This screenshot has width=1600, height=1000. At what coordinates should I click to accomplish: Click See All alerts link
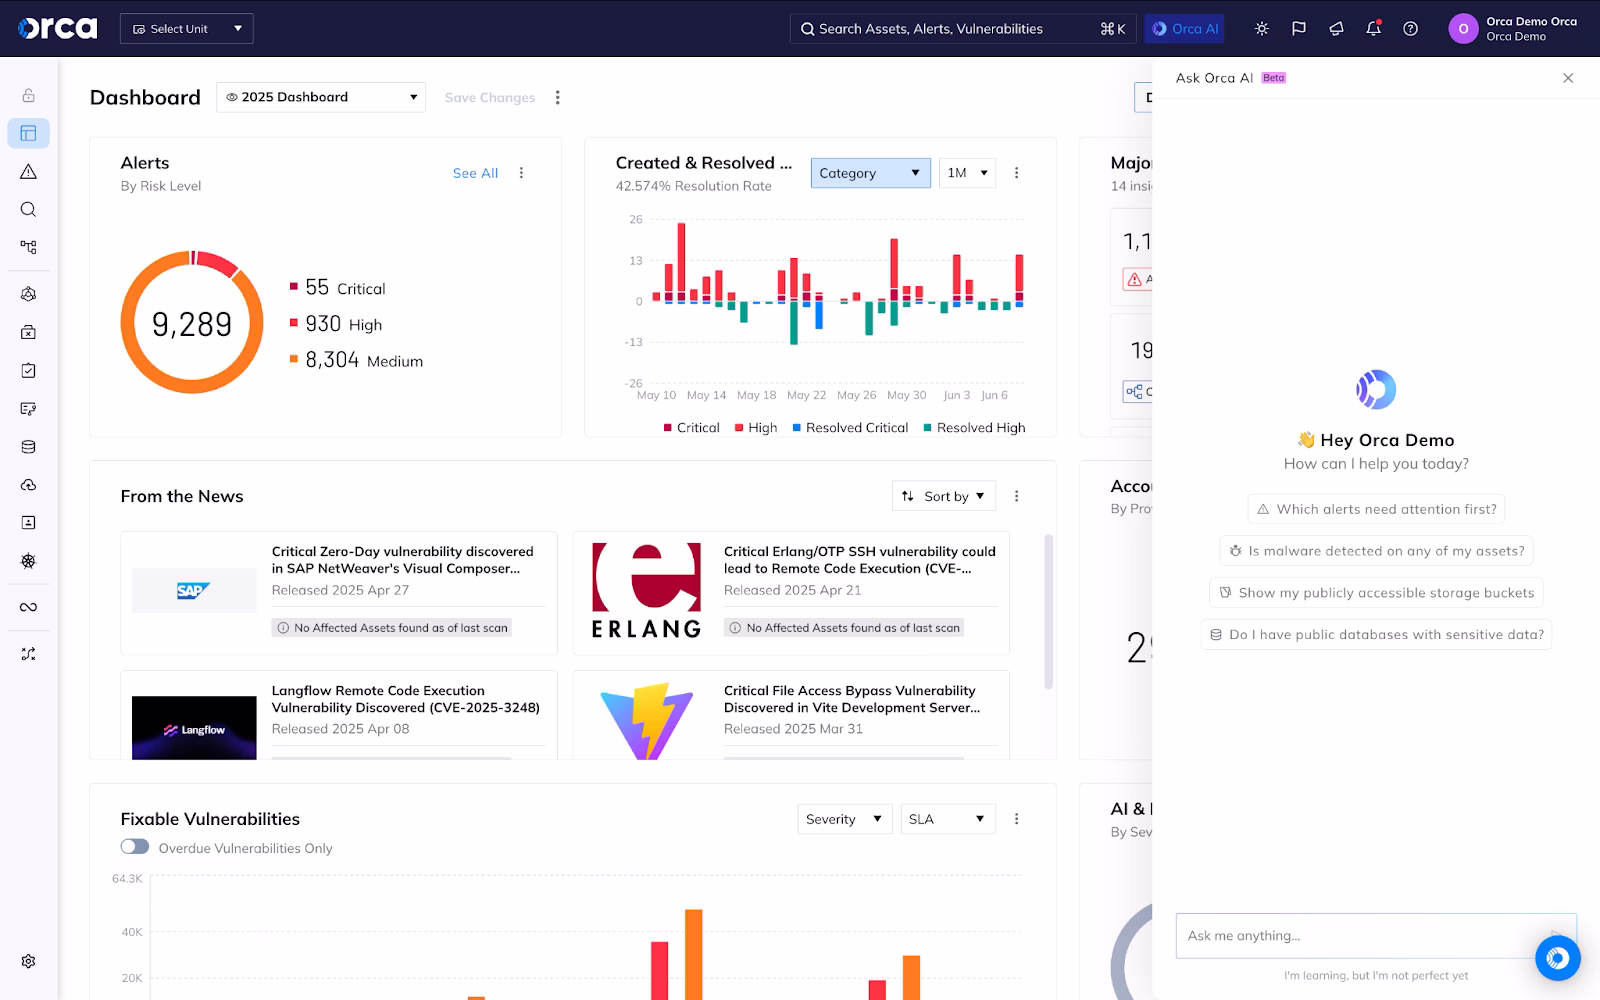click(475, 173)
